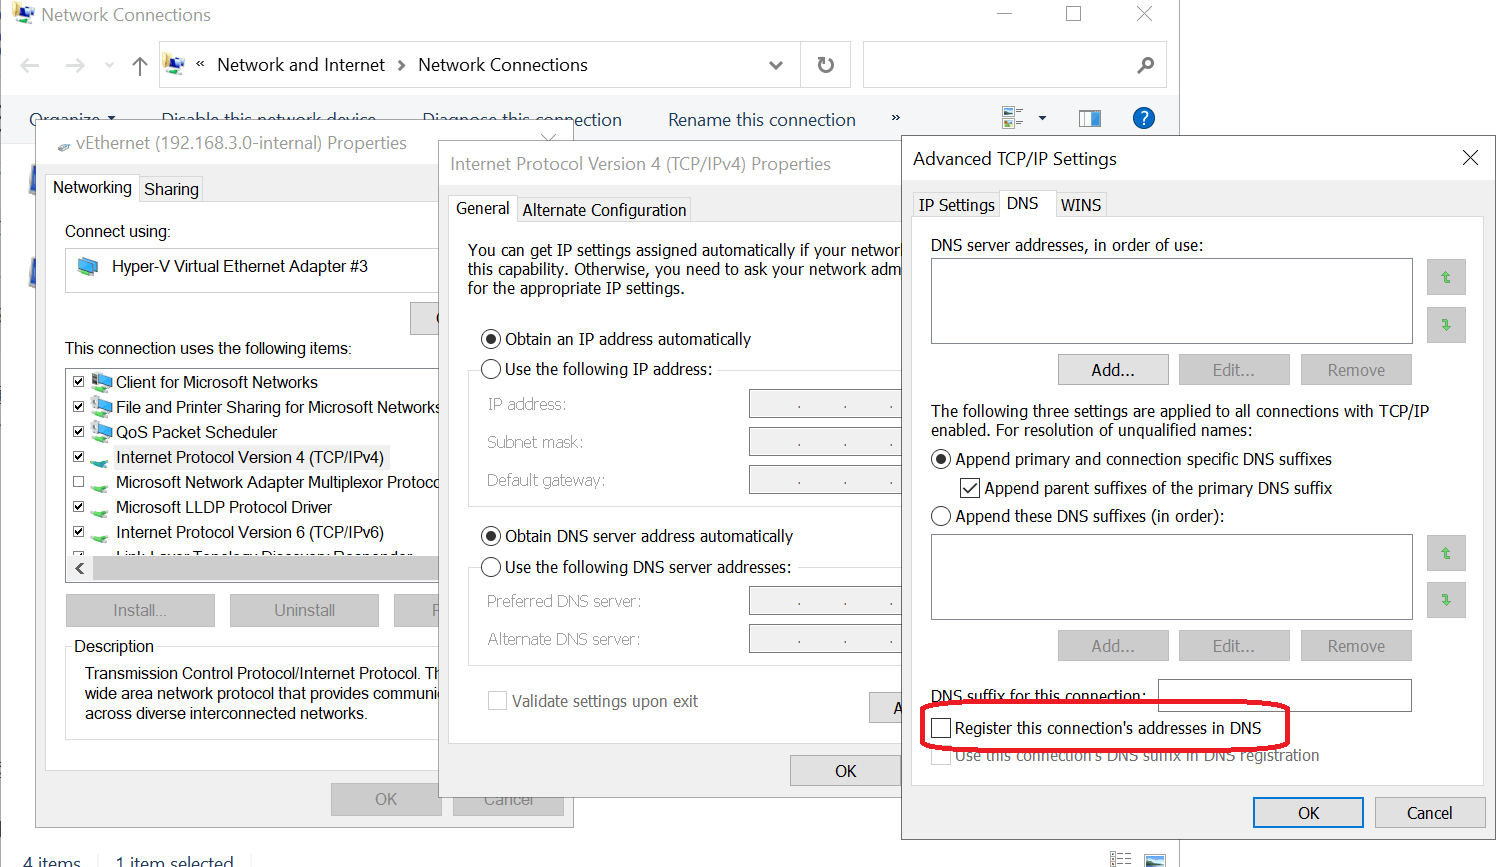Screen dimensions: 1500x867
Task: Switch to the IP Settings tab
Action: 956,205
